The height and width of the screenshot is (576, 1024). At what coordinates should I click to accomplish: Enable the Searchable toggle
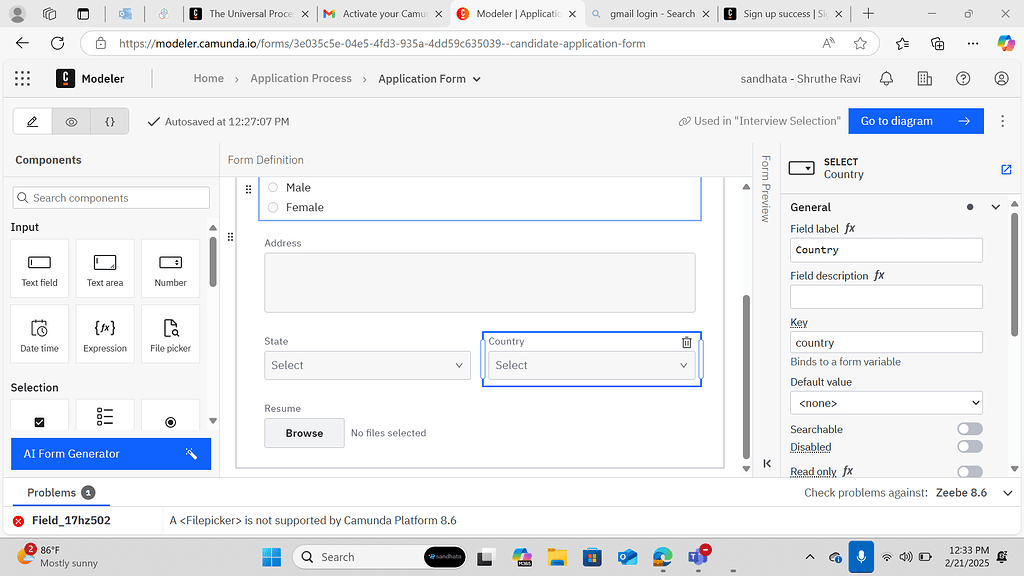pos(969,428)
